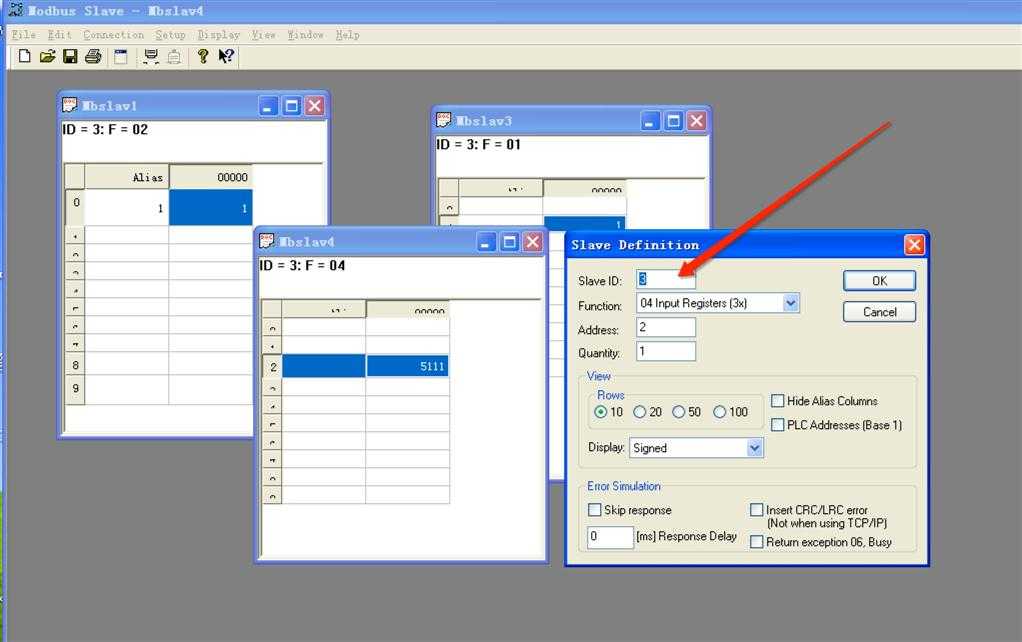
Task: Select row 2 header in Mbslav4
Action: pos(272,366)
